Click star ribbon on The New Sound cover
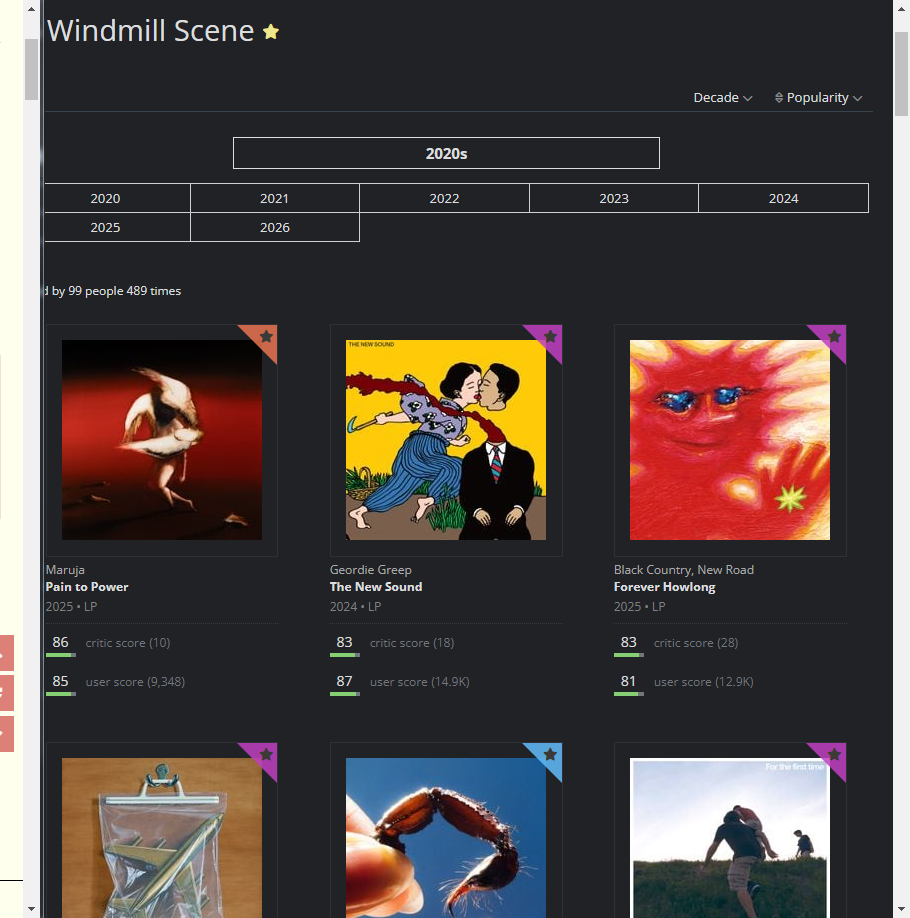Image resolution: width=910 pixels, height=918 pixels. pos(550,337)
